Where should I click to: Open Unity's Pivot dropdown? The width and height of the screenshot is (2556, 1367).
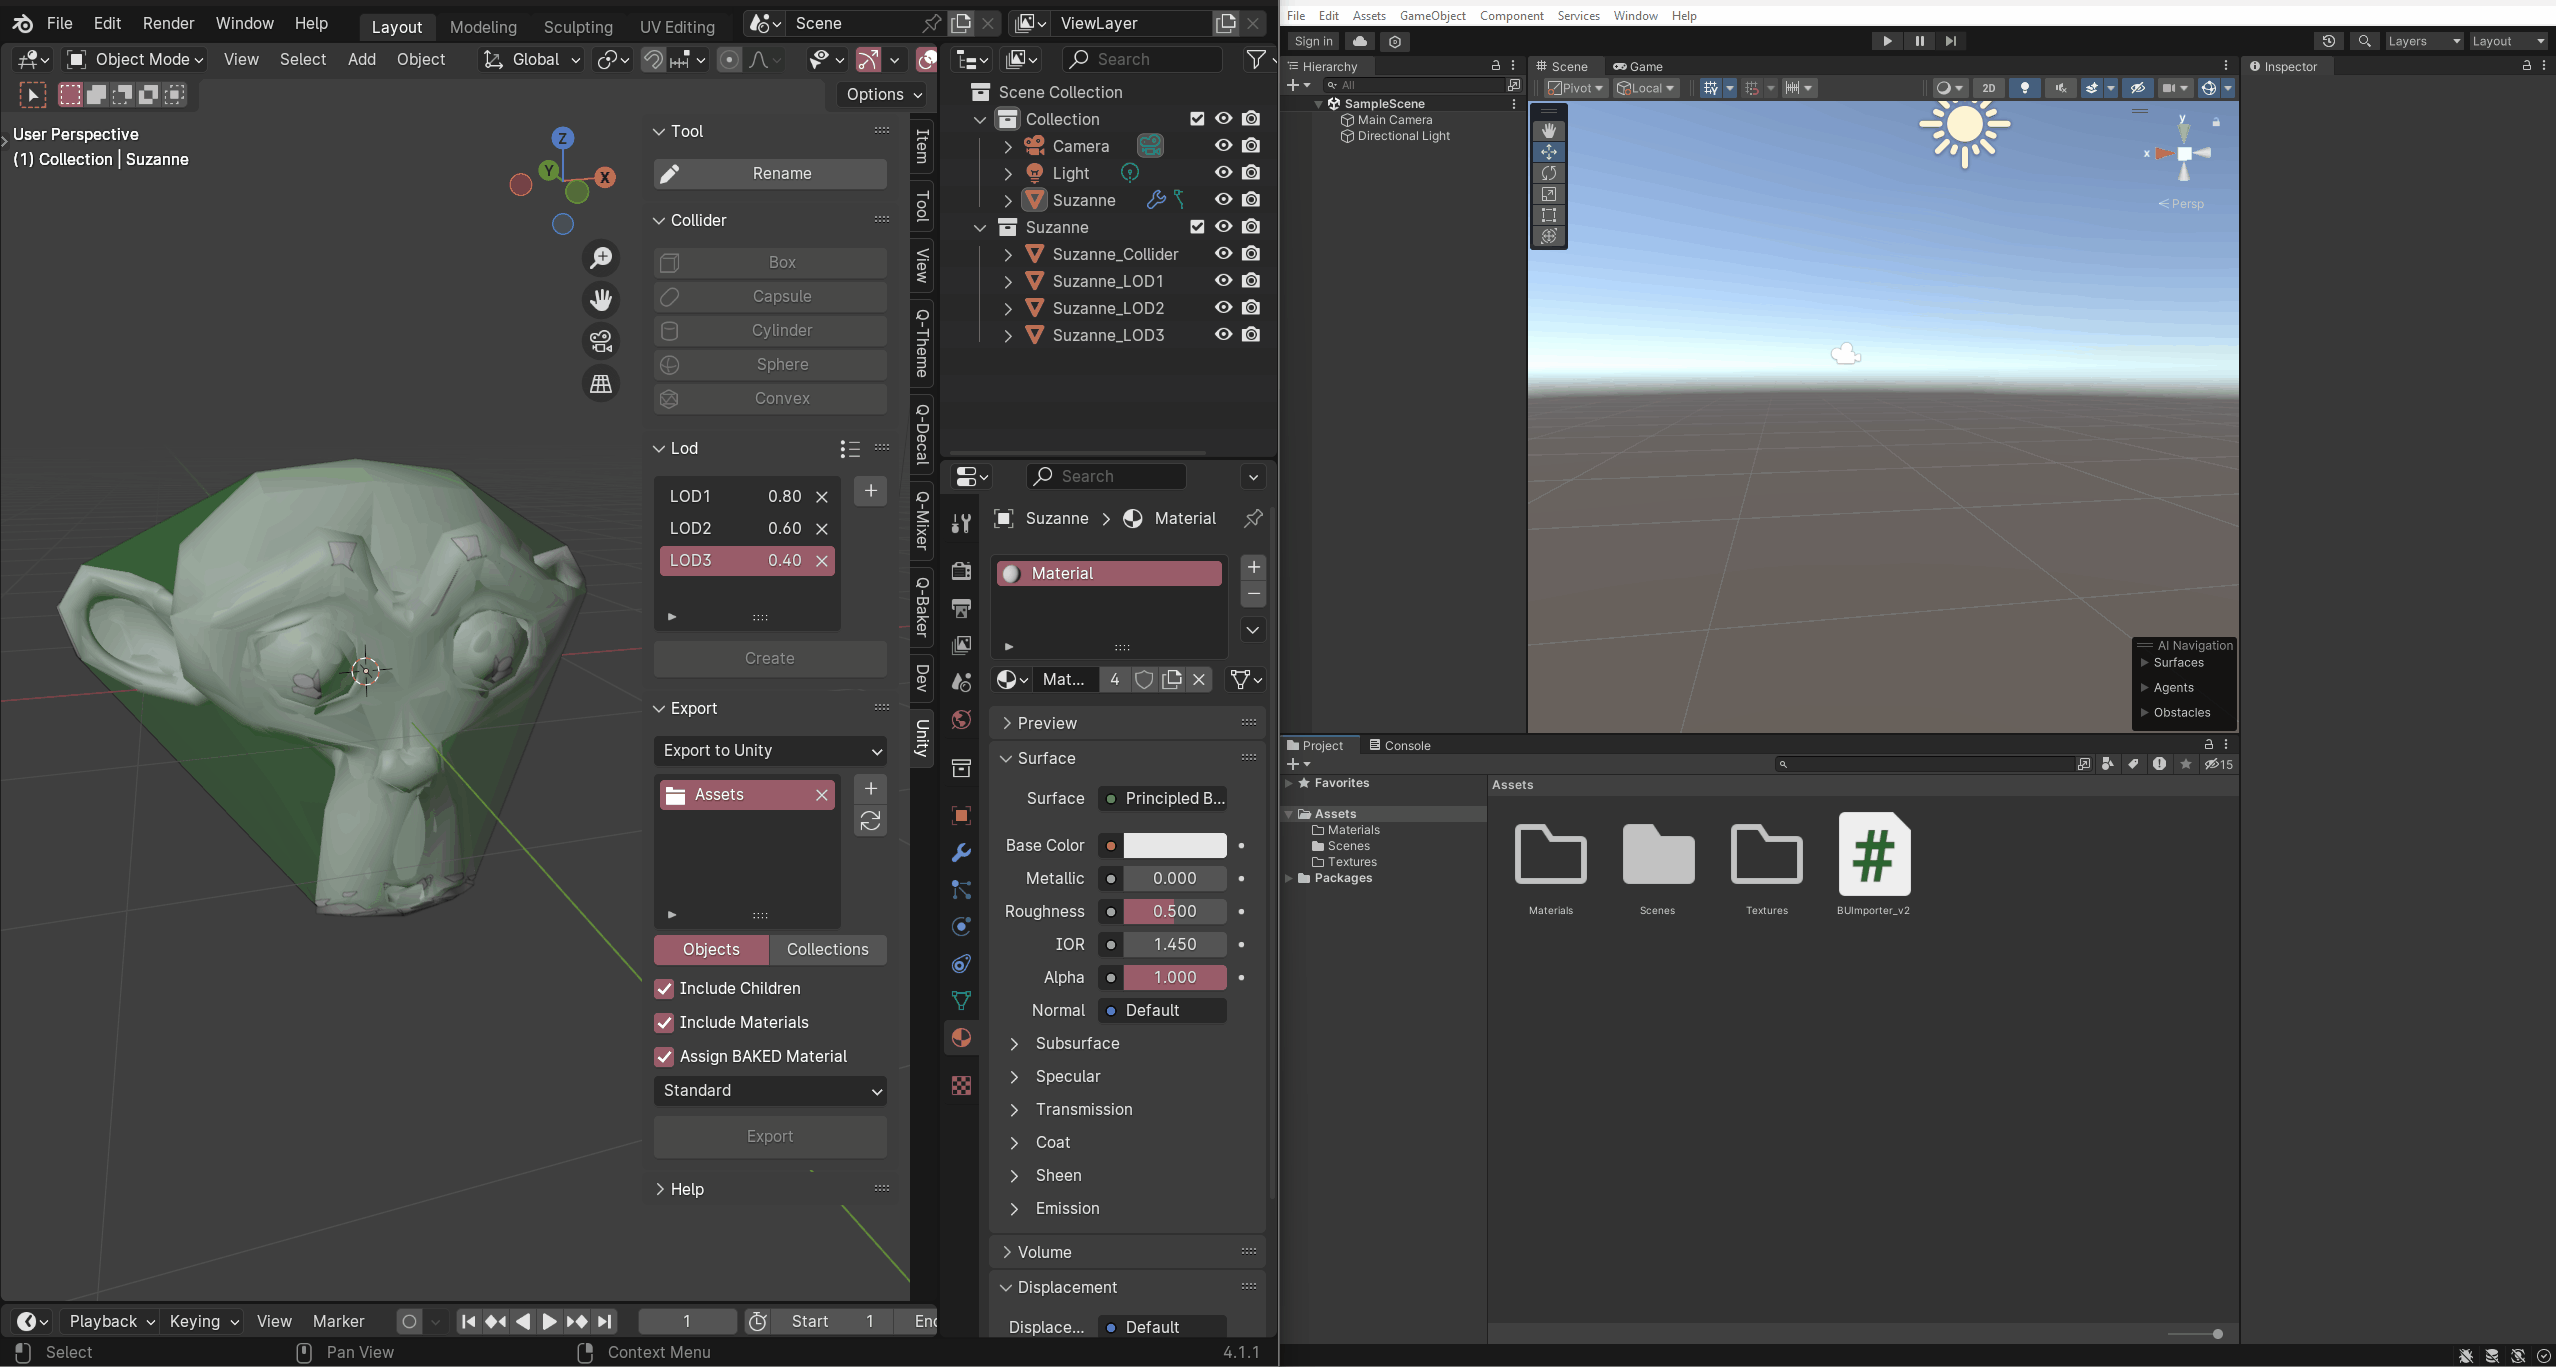tap(1575, 88)
